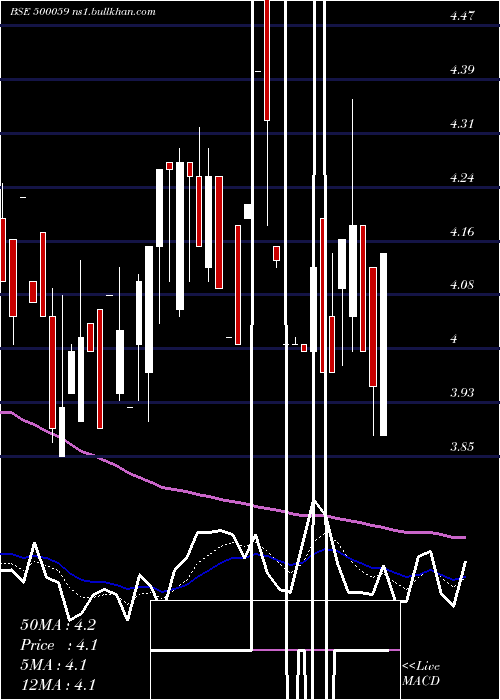The width and height of the screenshot is (500, 700).
Task: Click the 4.16 price axis label
Action: pyautogui.click(x=462, y=232)
